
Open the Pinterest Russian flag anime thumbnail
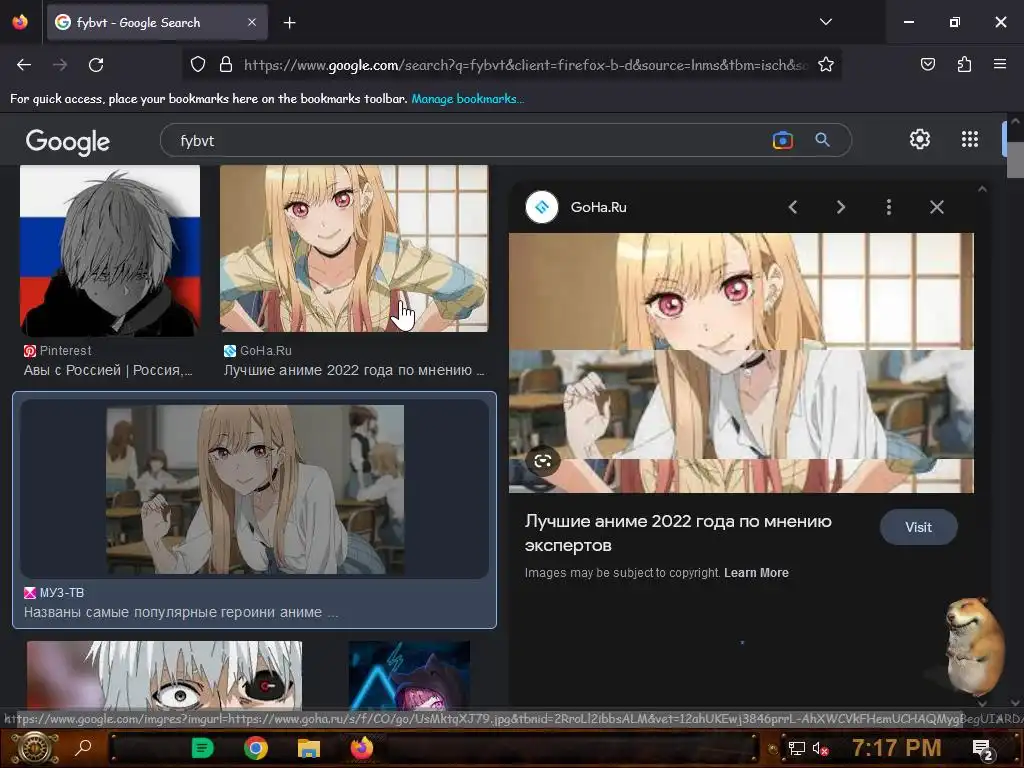pyautogui.click(x=110, y=250)
